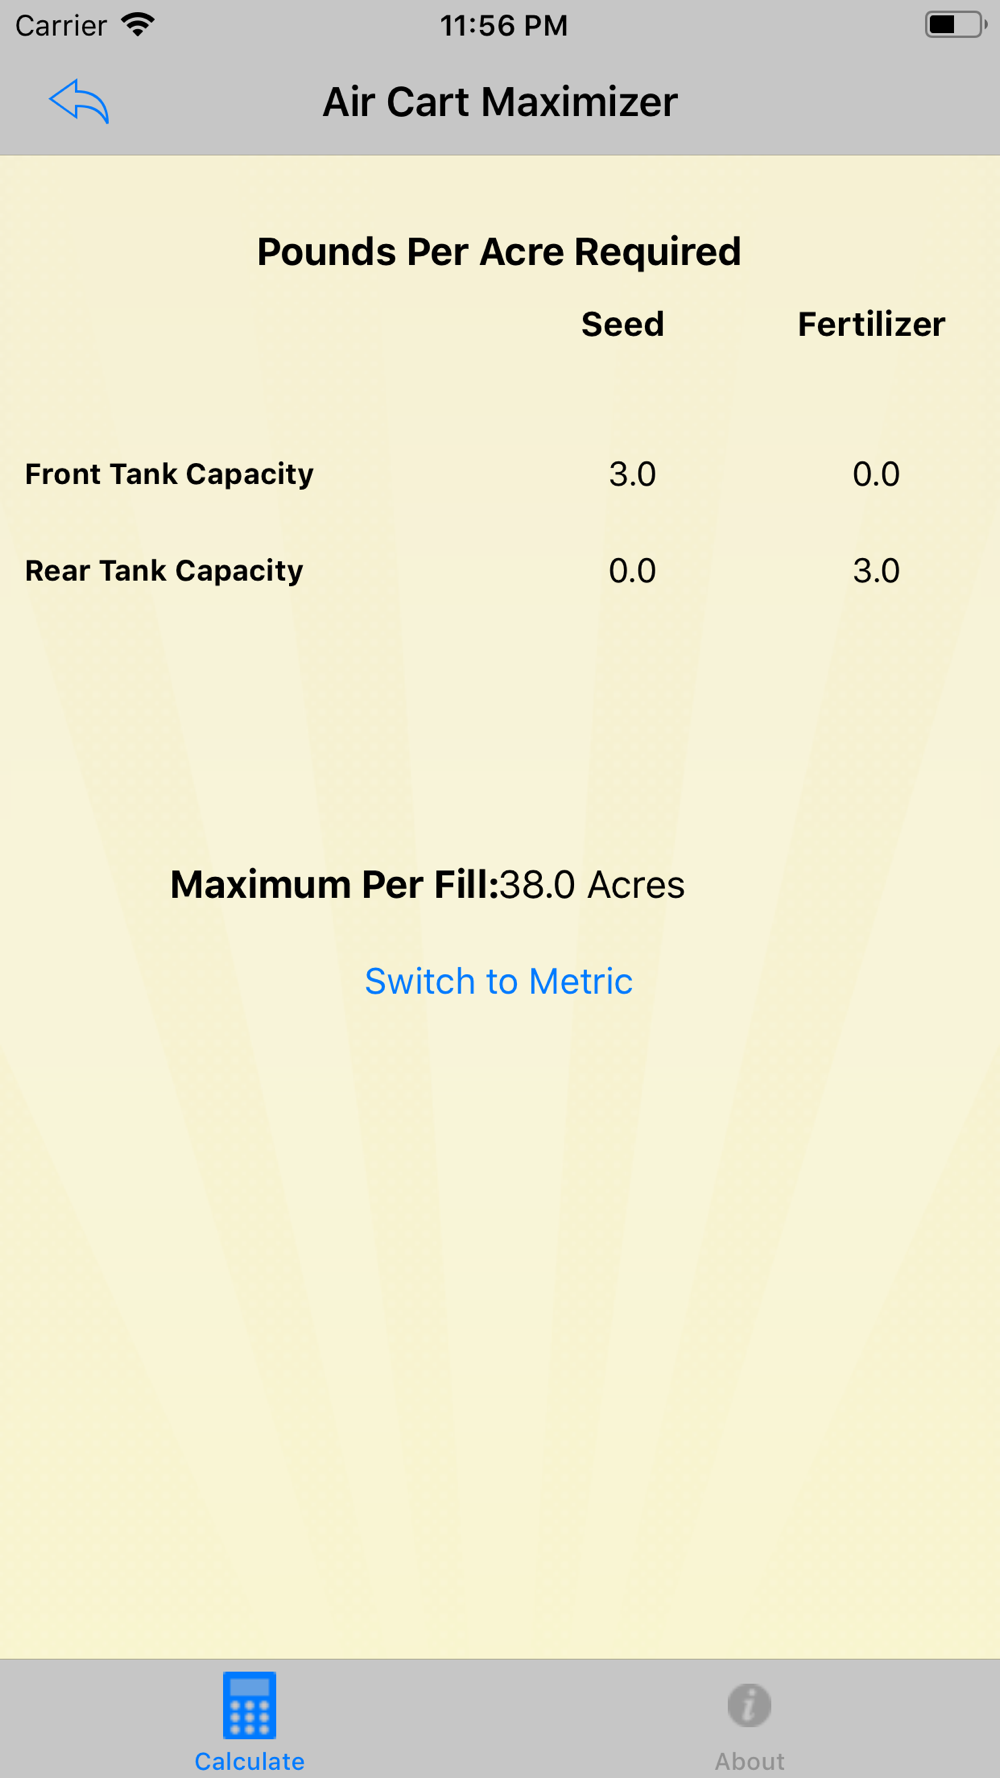Tap the 38.0 Acres result

pyautogui.click(x=592, y=885)
